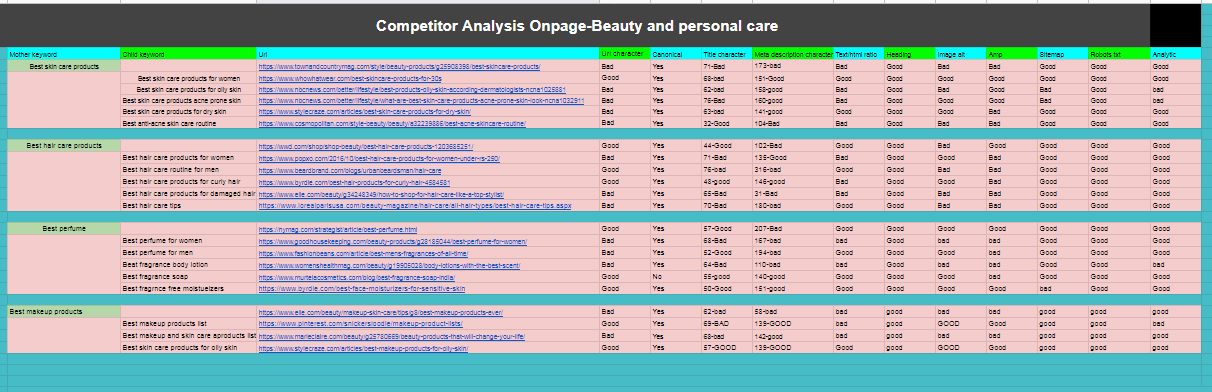The image size is (1212, 392).
Task: Select the 'Best perfume' mother keyword cell
Action: pos(63,229)
